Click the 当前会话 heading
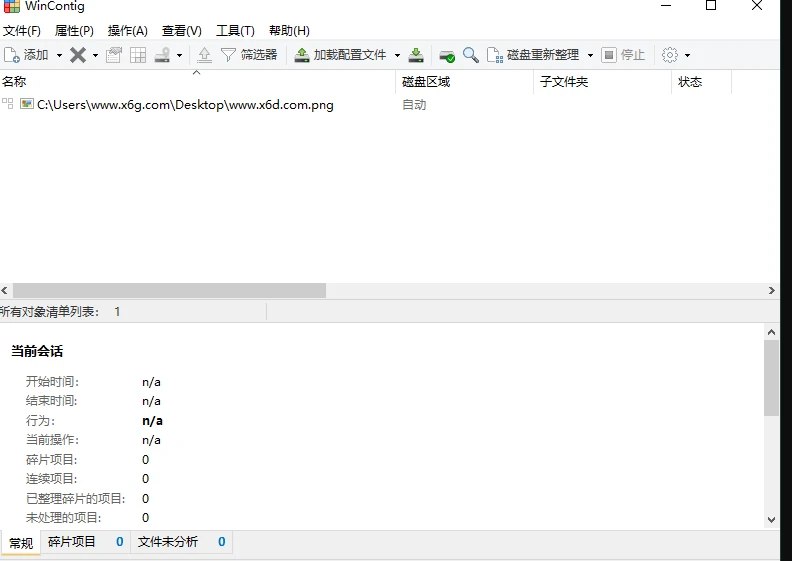Viewport: 792px width, 561px height. point(37,351)
